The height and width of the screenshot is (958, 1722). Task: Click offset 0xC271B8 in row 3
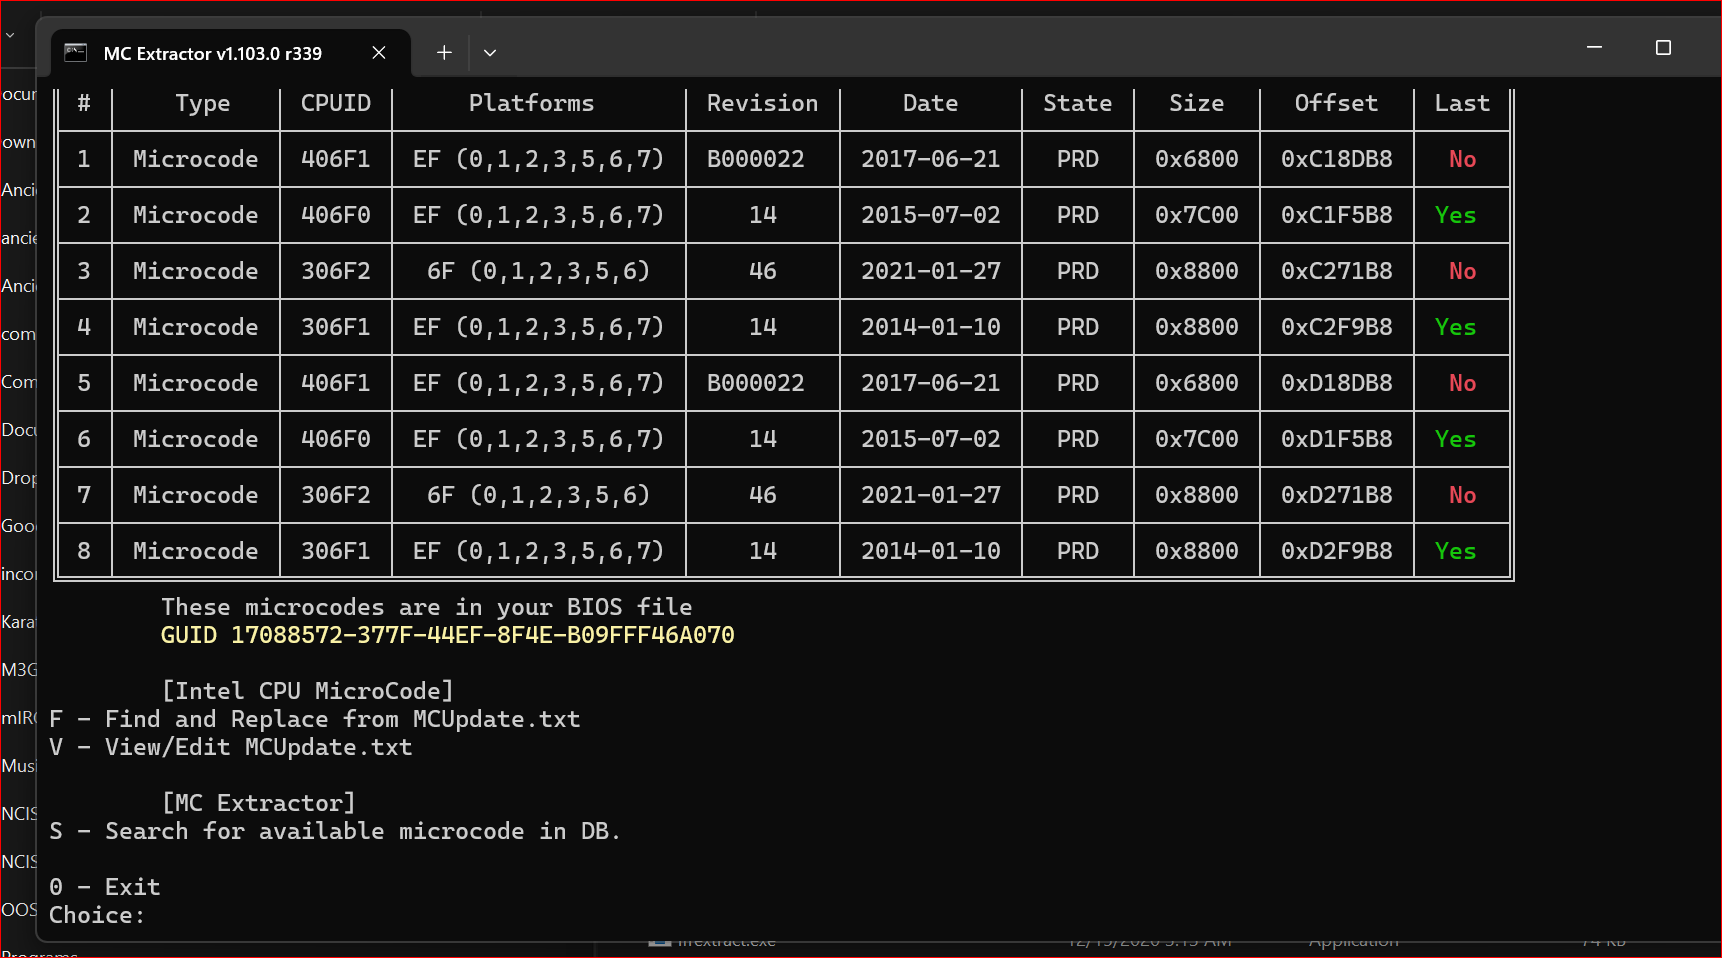[1336, 271]
